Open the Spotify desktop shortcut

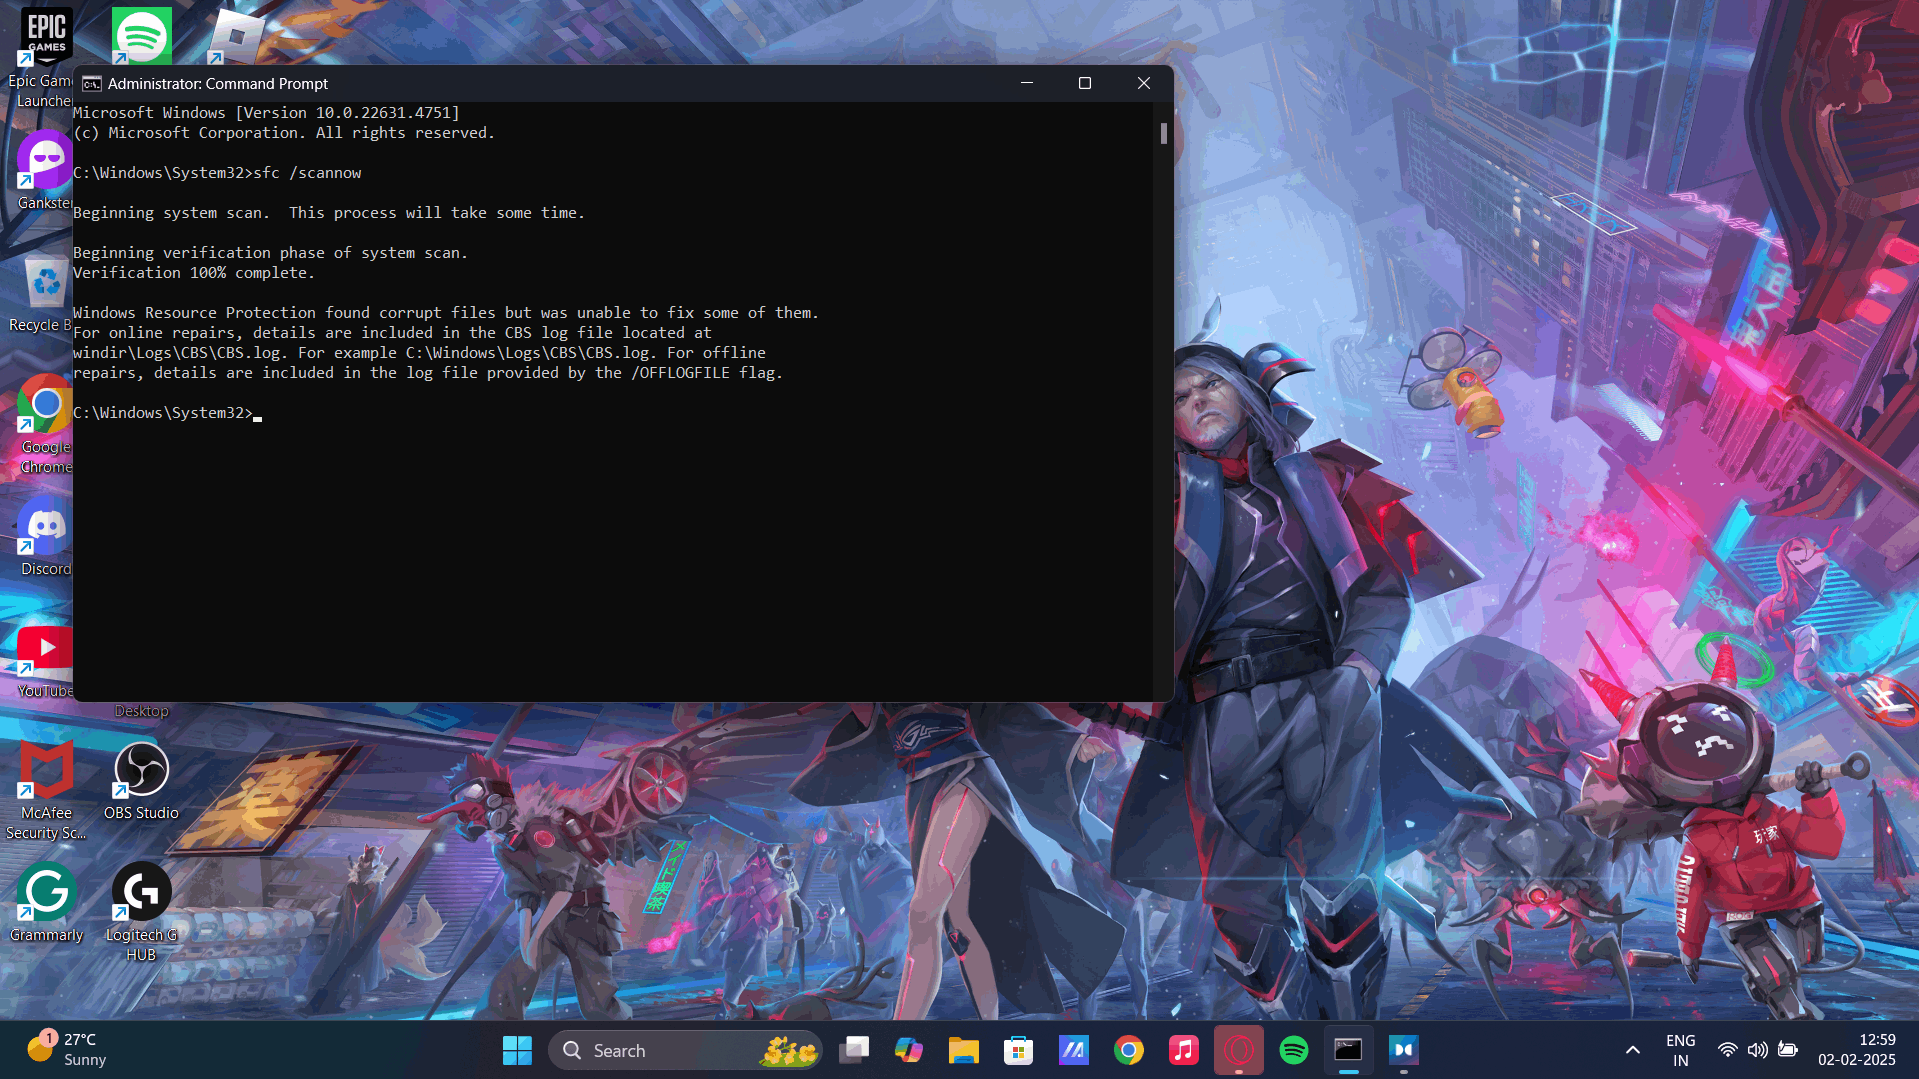[141, 36]
